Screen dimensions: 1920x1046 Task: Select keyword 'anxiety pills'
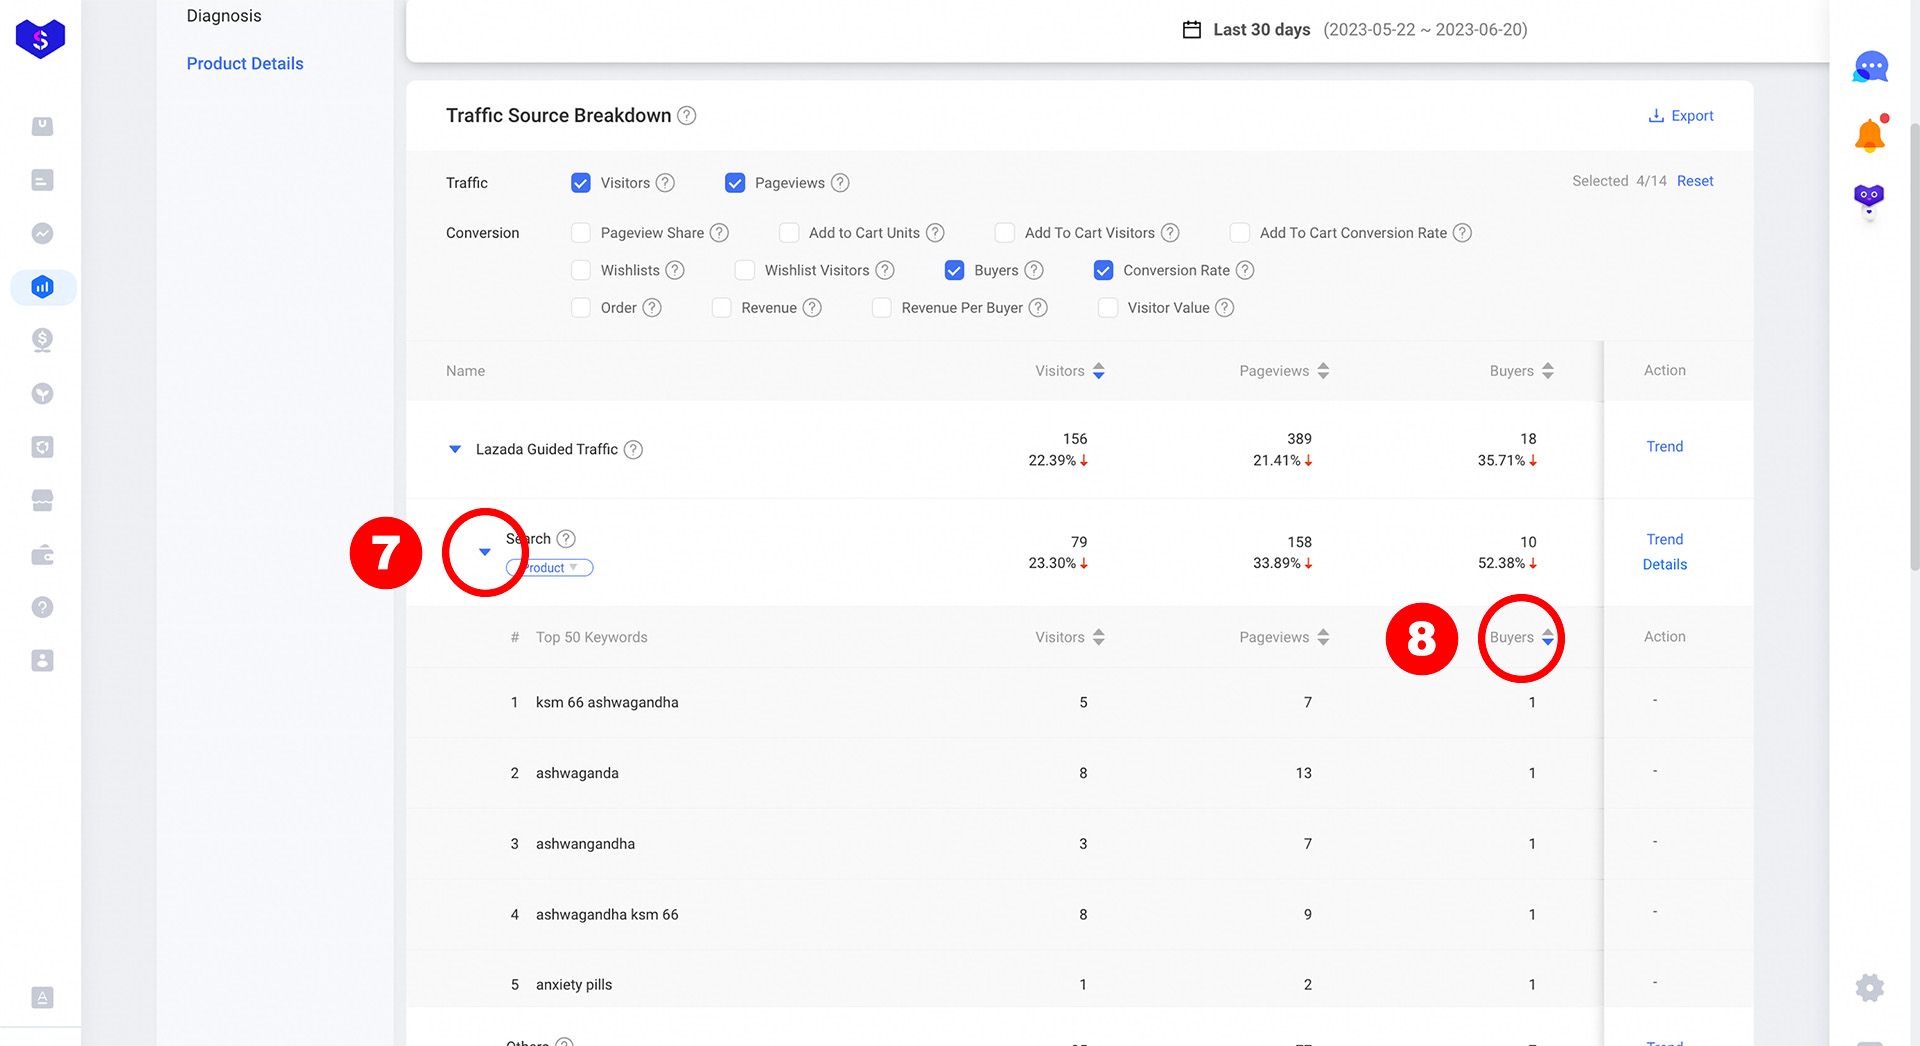tap(574, 985)
